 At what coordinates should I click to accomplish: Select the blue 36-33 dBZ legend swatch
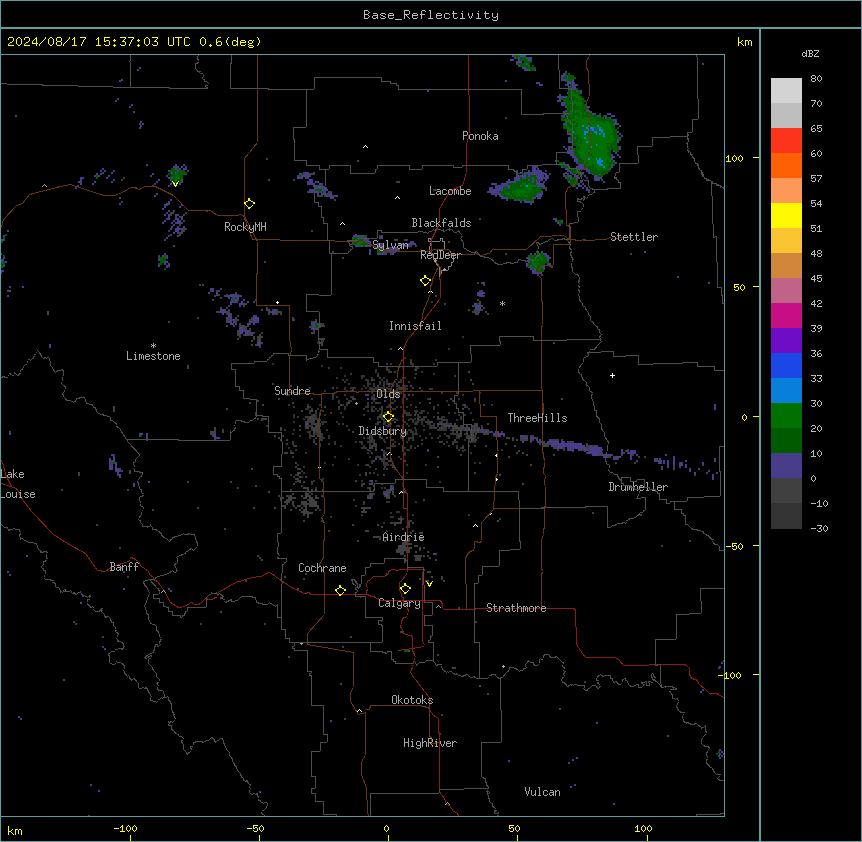pos(786,365)
